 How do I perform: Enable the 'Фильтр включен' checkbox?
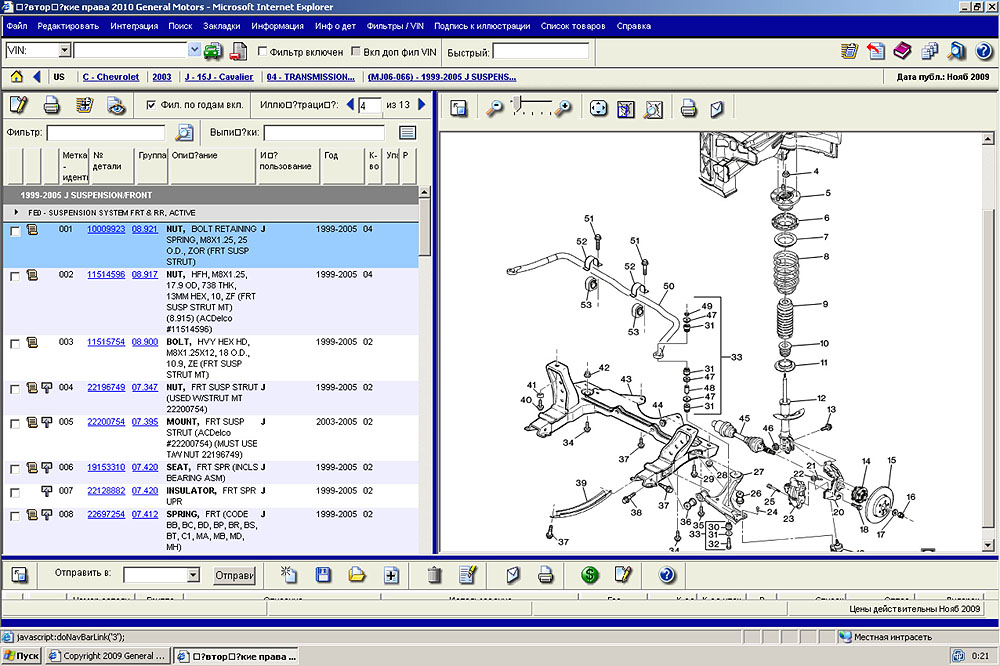[x=263, y=51]
